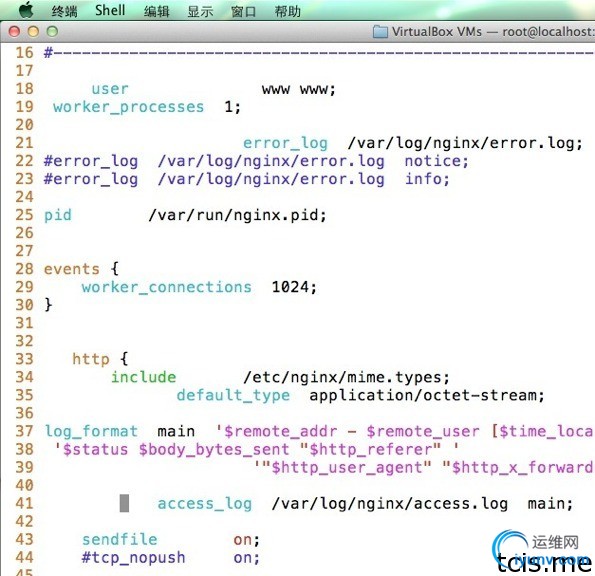Click 'info;' on line 23

427,179
